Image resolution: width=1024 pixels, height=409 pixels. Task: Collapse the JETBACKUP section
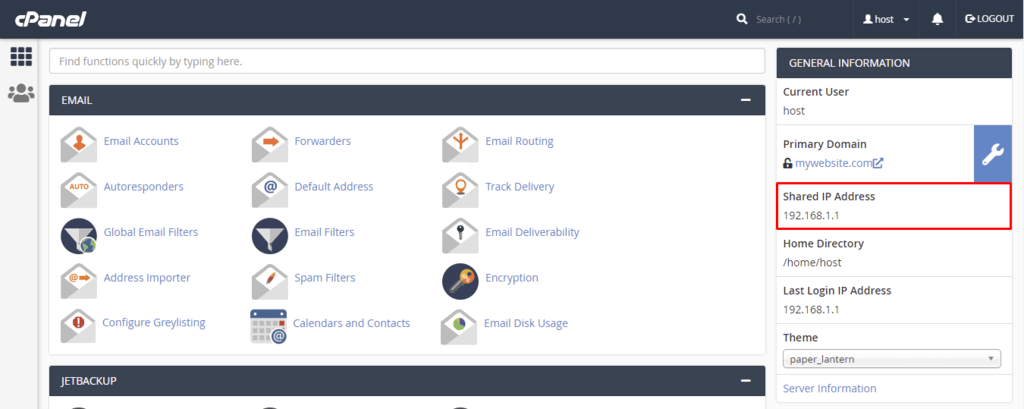click(x=745, y=381)
